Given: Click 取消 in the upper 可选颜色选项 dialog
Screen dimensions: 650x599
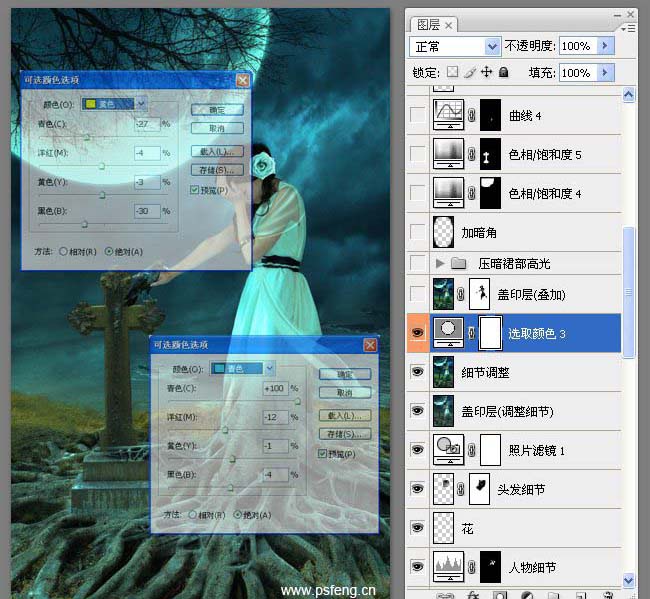Looking at the screenshot, I should tap(217, 129).
